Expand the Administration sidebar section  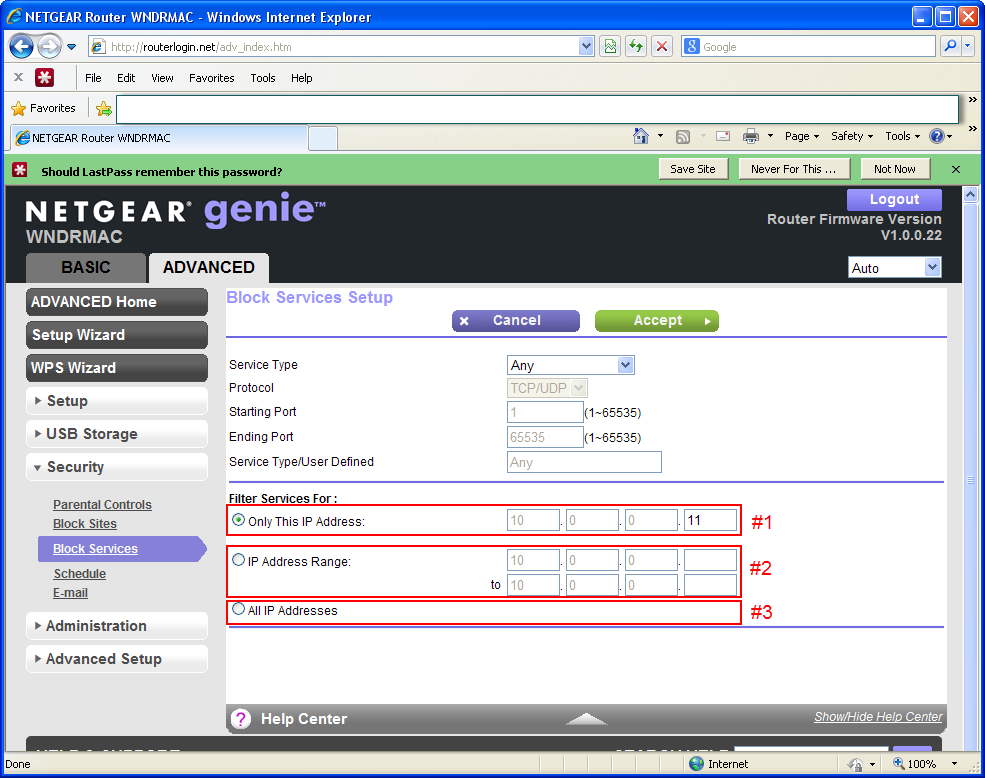point(117,626)
